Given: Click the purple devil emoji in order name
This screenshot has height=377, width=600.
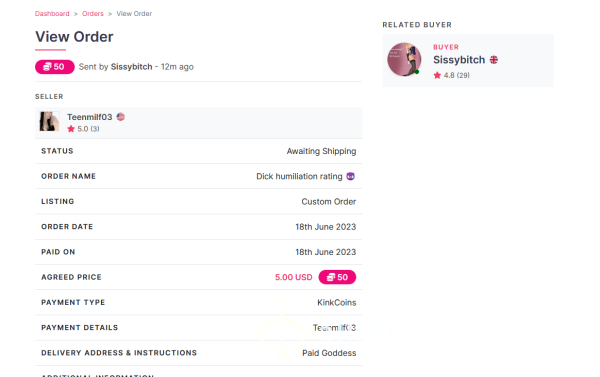Looking at the screenshot, I should coord(351,176).
